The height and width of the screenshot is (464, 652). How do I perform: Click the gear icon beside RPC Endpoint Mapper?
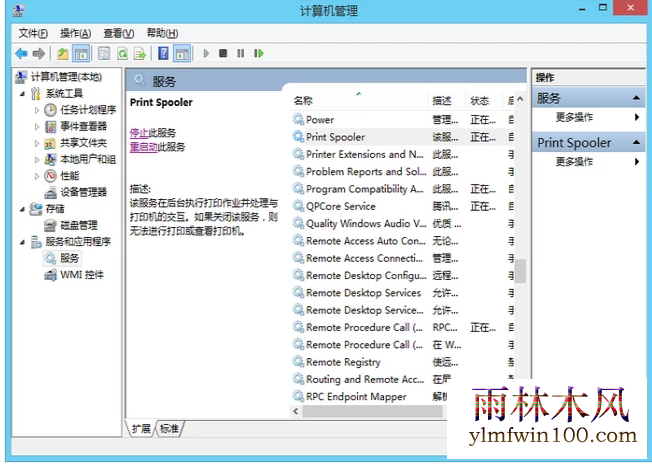point(298,396)
